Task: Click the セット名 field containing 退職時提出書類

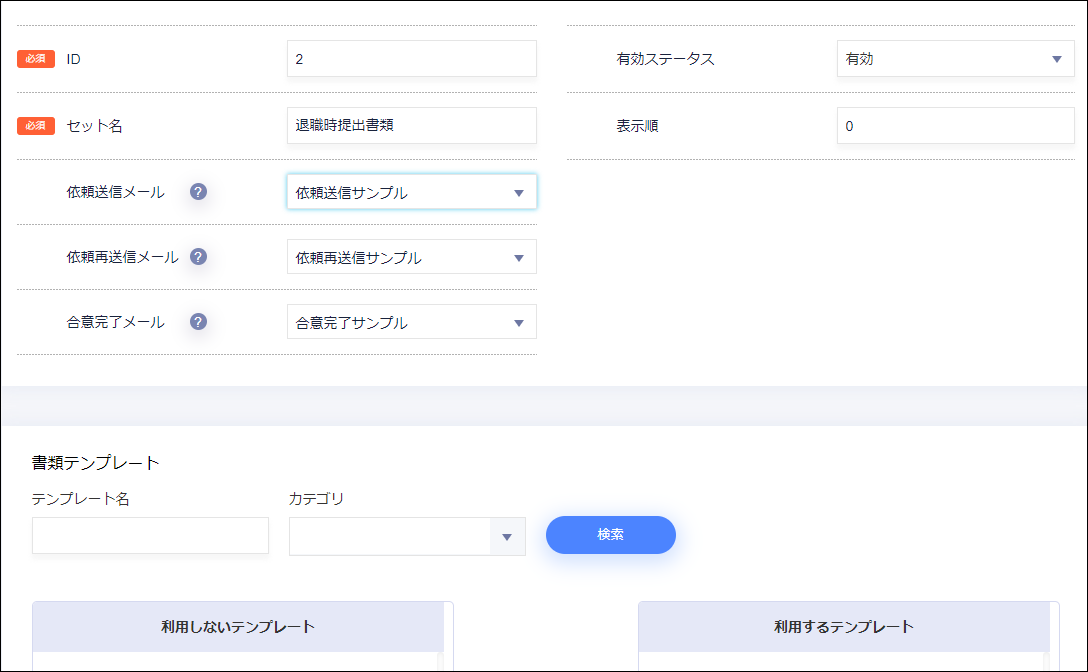Action: click(x=411, y=125)
